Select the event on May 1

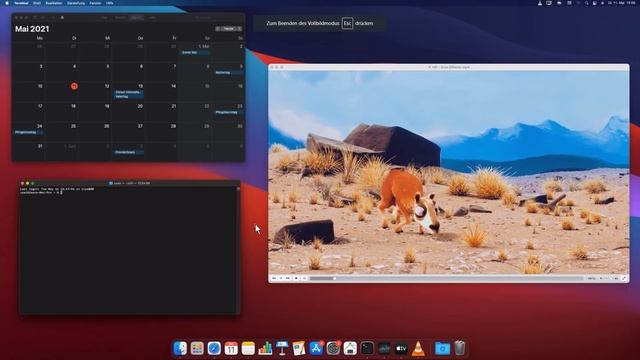coord(195,53)
